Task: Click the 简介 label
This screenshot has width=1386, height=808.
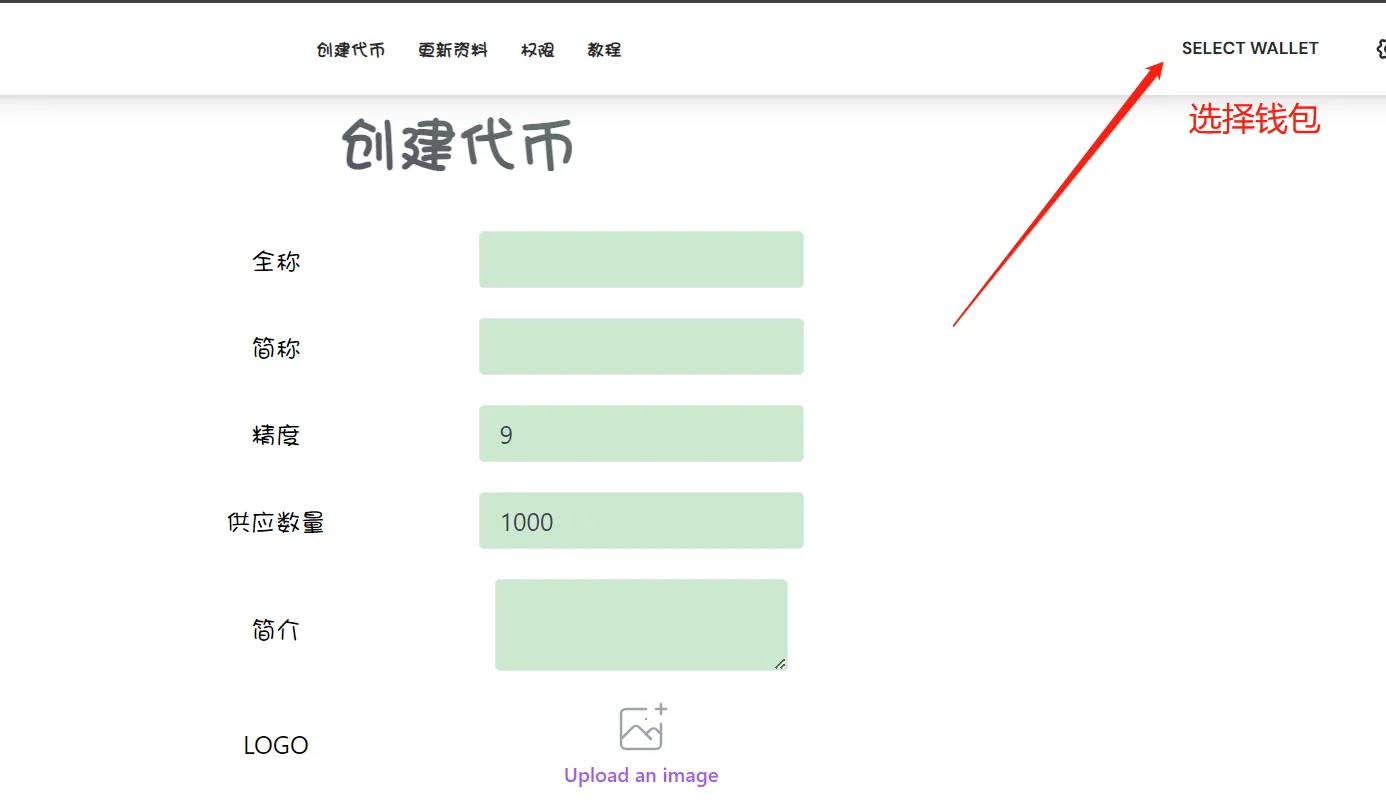Action: pos(276,630)
